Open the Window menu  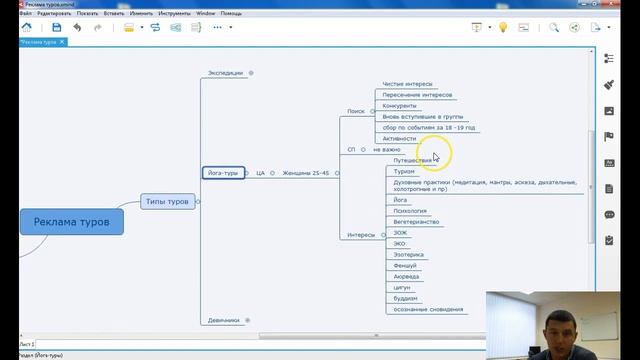[x=205, y=13]
